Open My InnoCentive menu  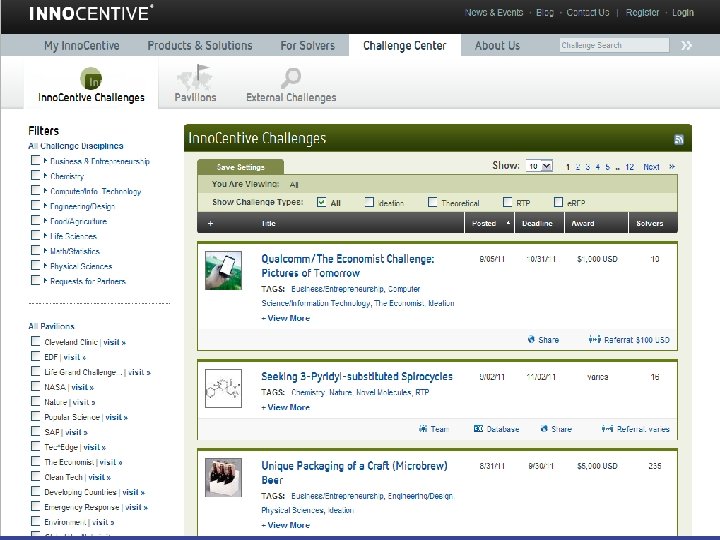click(x=82, y=45)
